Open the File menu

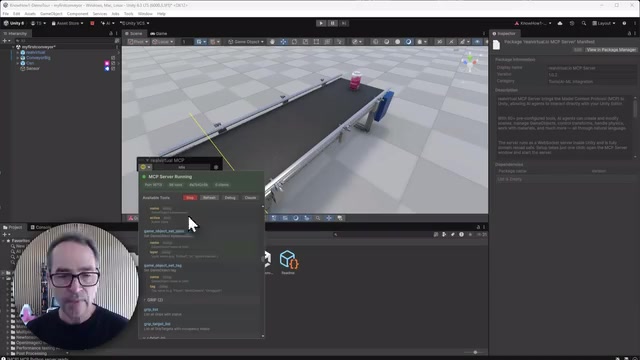[x=6, y=14]
